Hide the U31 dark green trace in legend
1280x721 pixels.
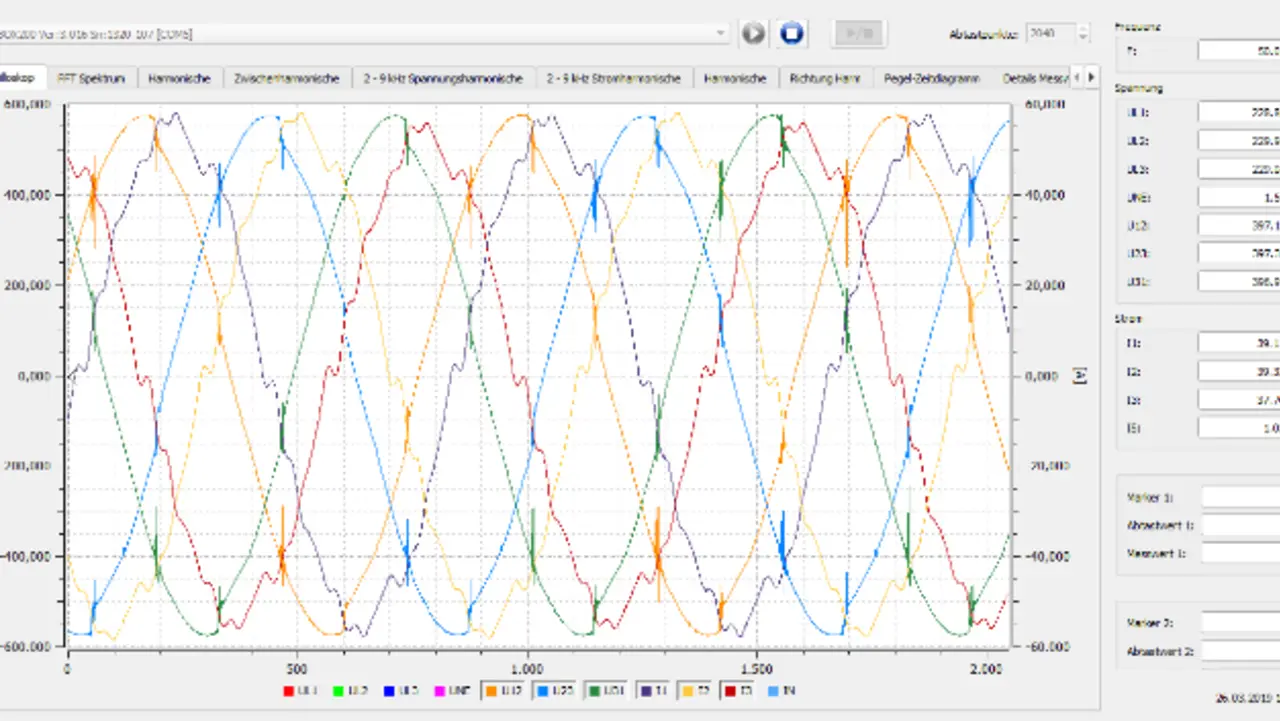point(592,691)
